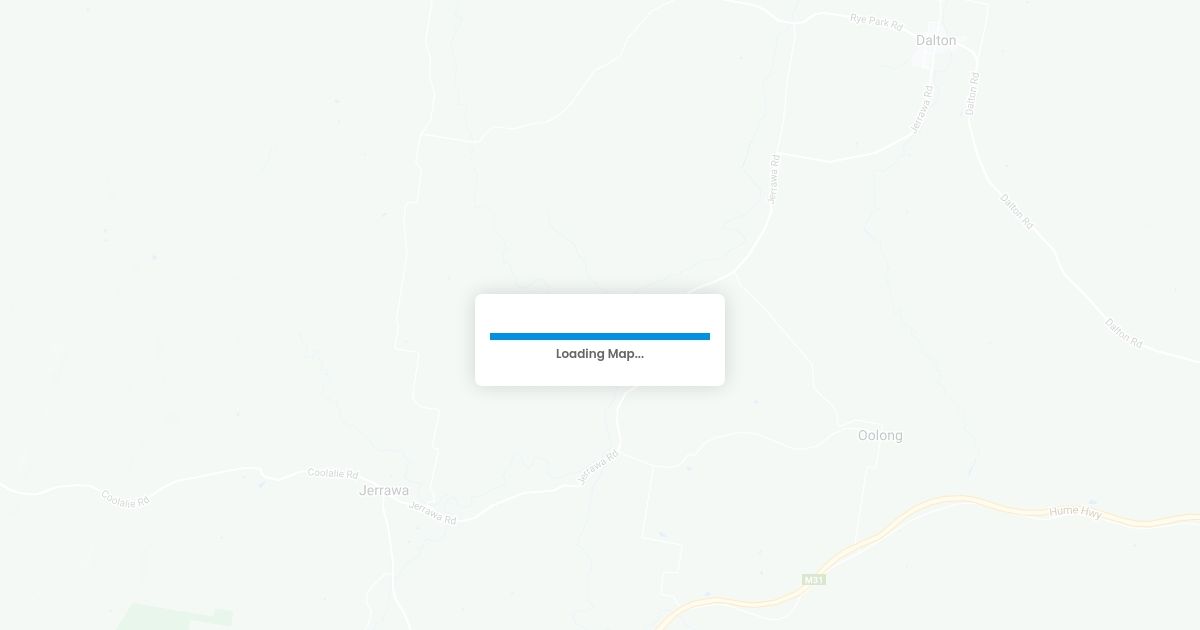Select the Dalton town label
The image size is (1200, 630).
click(936, 41)
